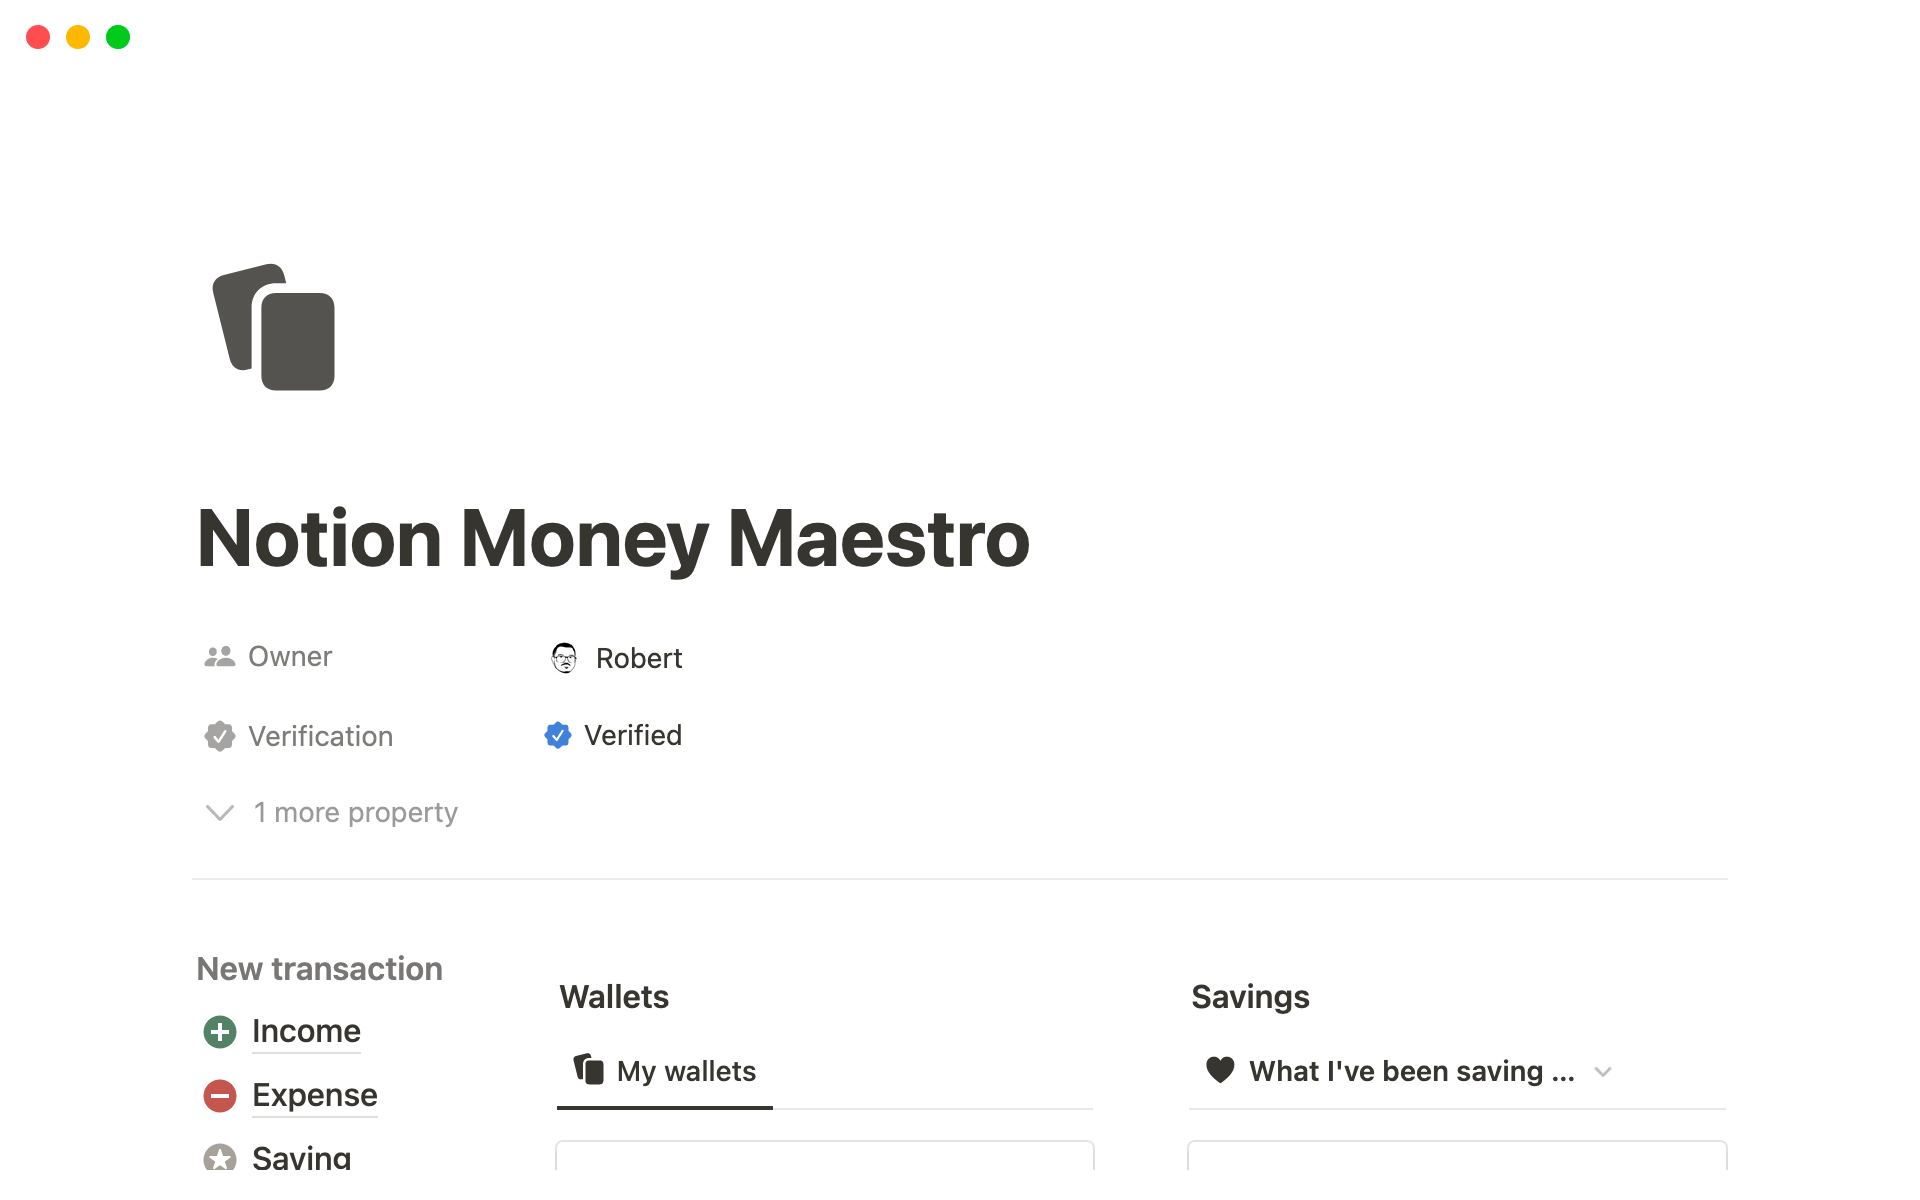
Task: Open the What I've been saving view
Action: (1411, 1071)
